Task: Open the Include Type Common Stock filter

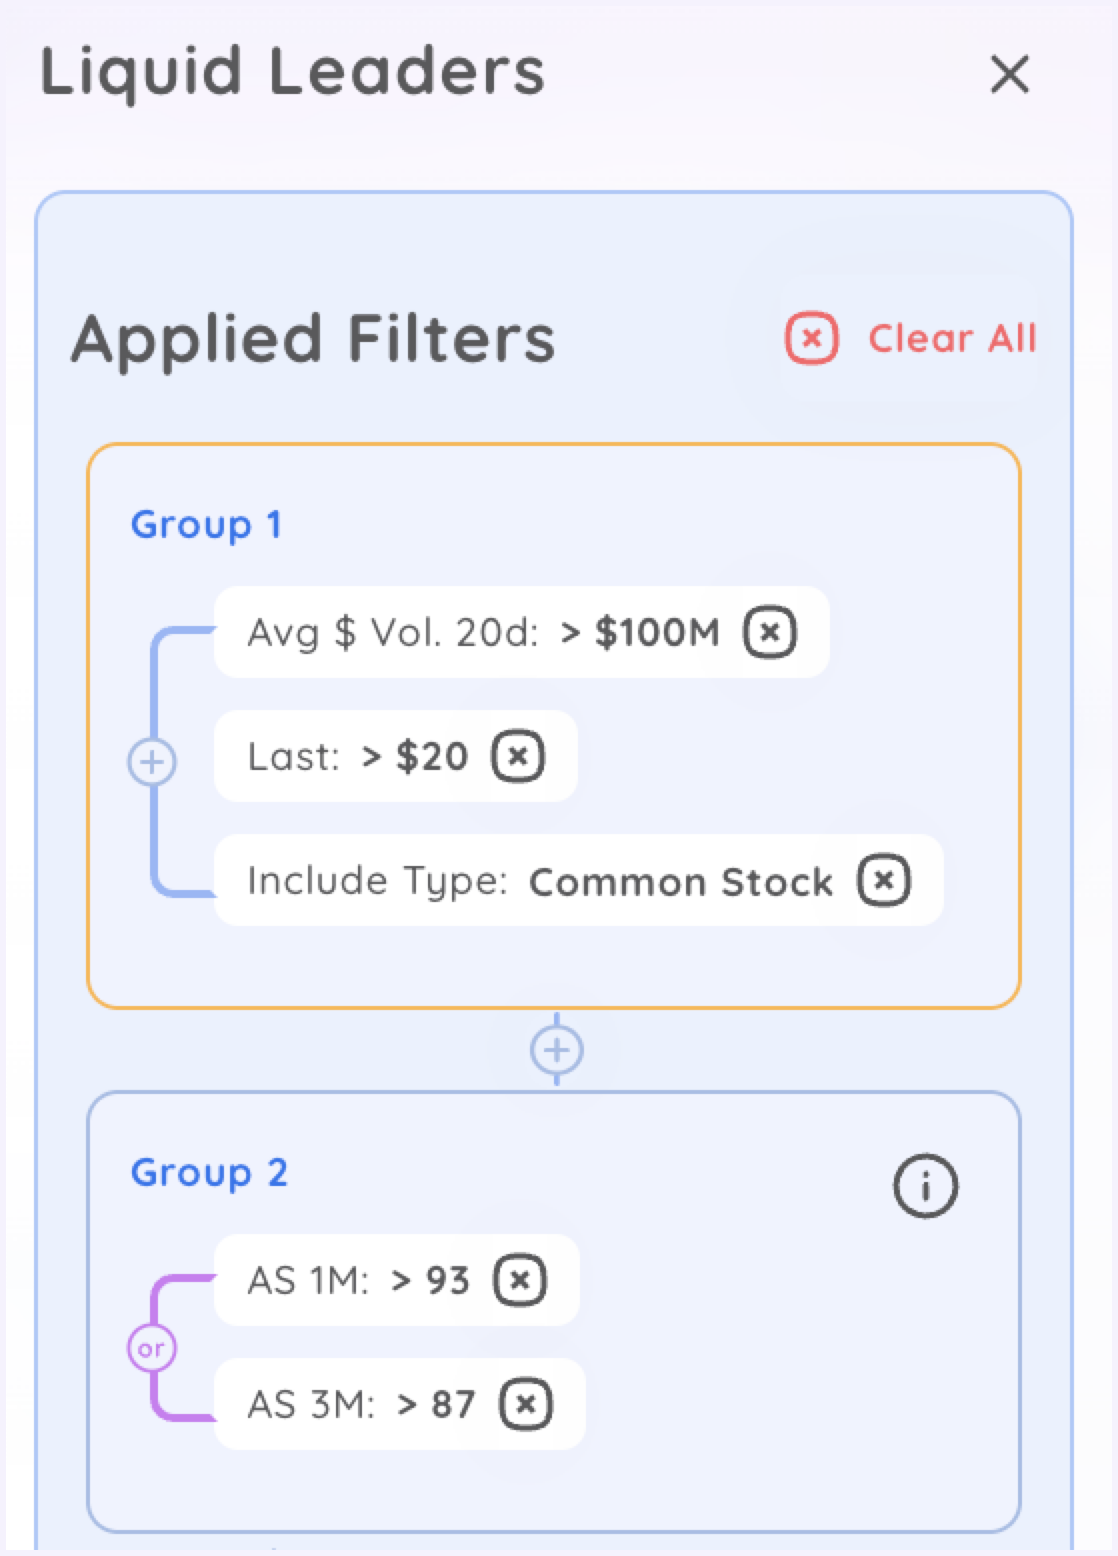Action: click(540, 881)
